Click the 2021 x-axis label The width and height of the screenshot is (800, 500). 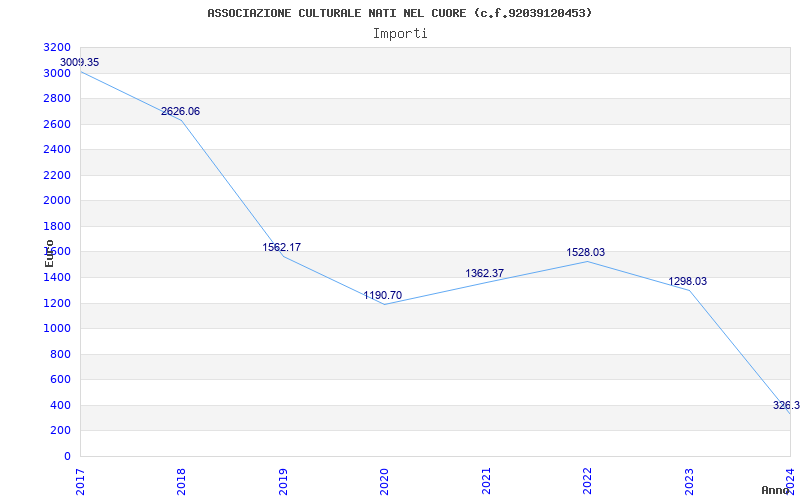point(486,481)
